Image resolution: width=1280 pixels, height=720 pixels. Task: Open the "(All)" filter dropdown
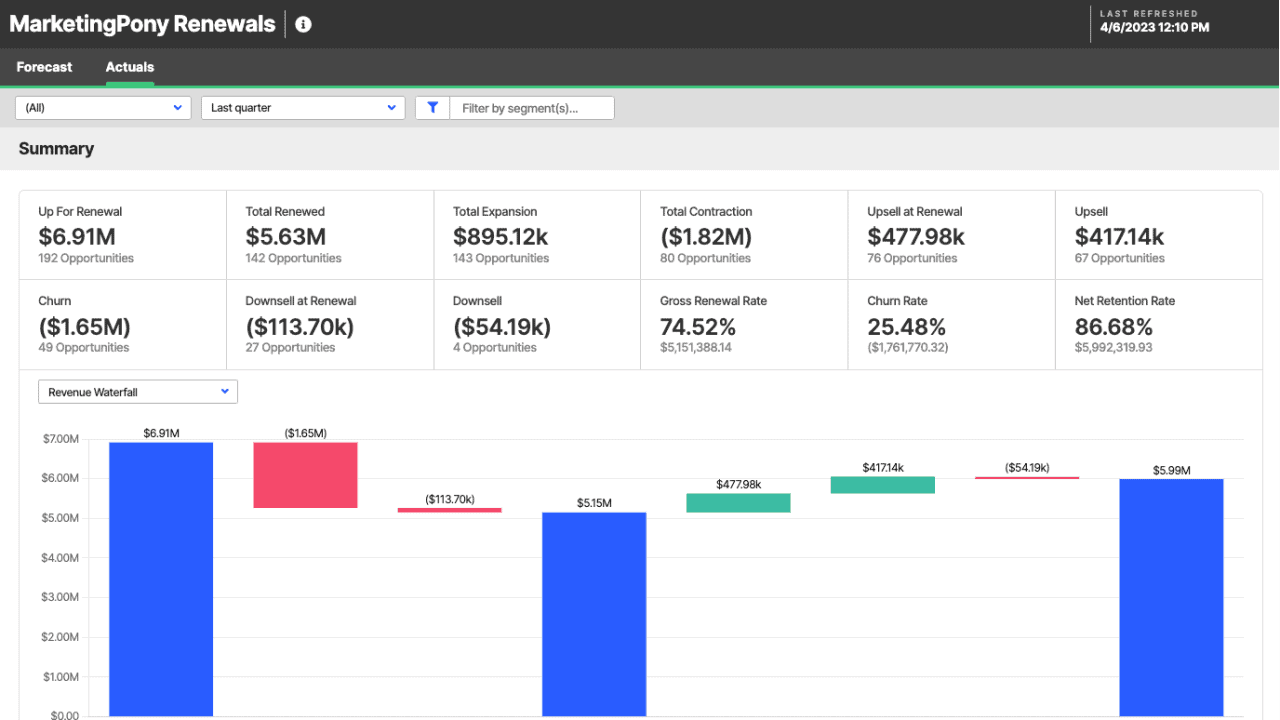(102, 107)
